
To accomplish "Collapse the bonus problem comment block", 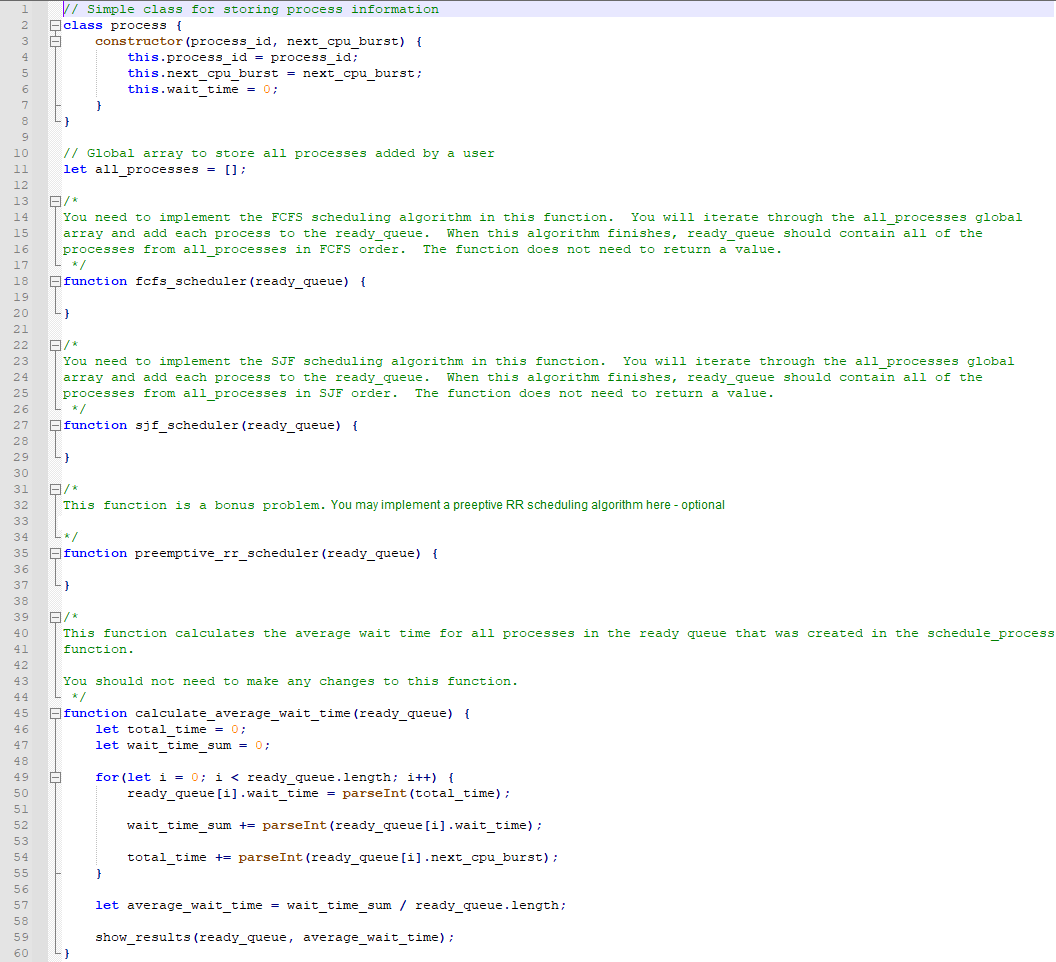I will click(54, 489).
